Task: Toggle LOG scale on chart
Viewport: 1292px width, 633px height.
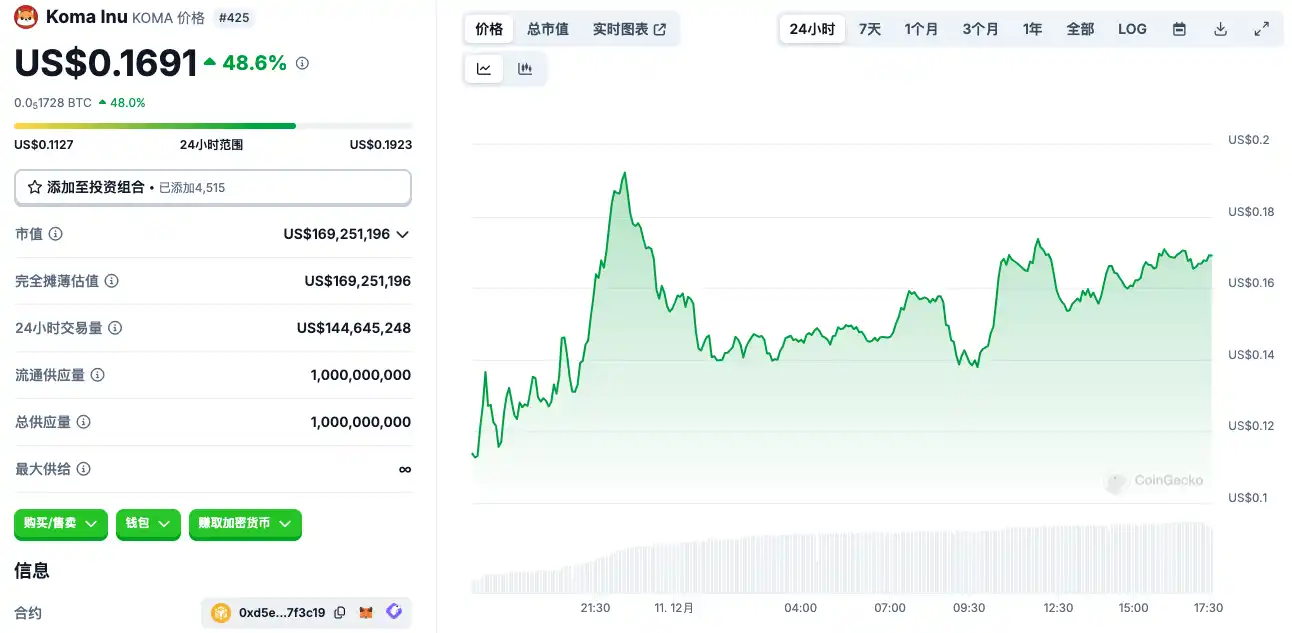Action: (x=1132, y=29)
